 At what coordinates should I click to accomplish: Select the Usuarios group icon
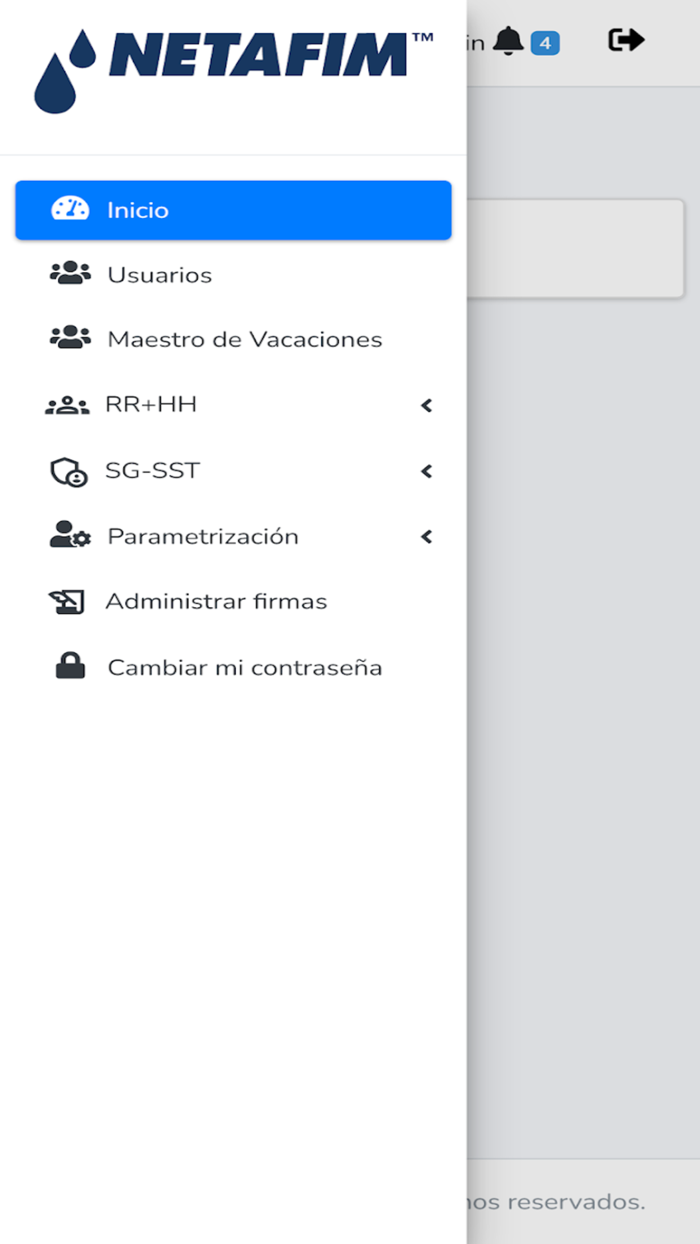click(68, 274)
